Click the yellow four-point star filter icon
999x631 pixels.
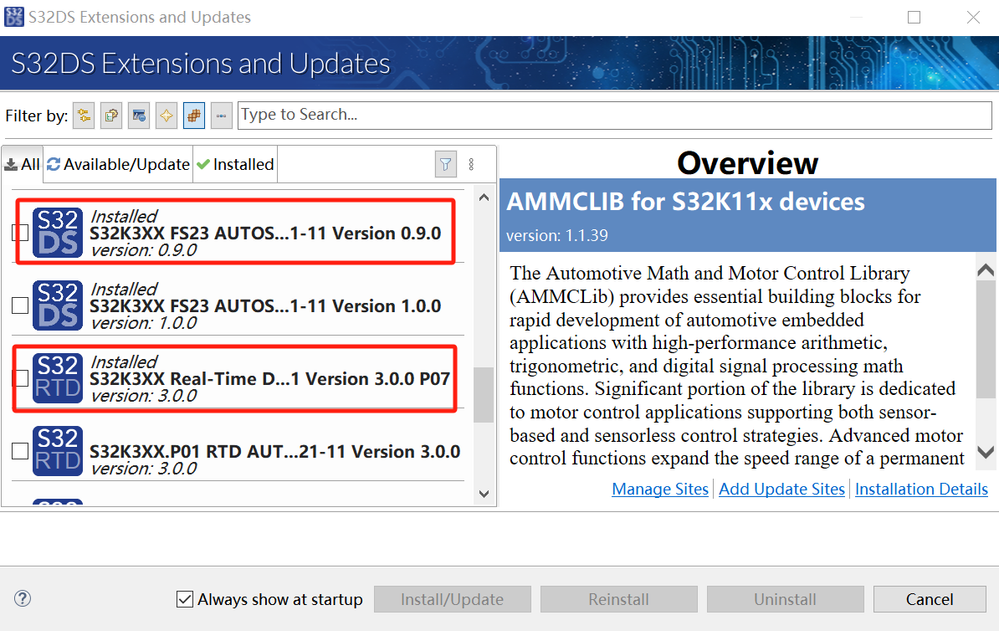(x=166, y=115)
